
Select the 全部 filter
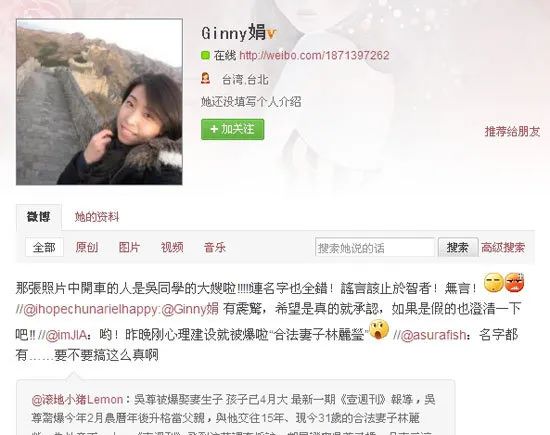pos(44,247)
